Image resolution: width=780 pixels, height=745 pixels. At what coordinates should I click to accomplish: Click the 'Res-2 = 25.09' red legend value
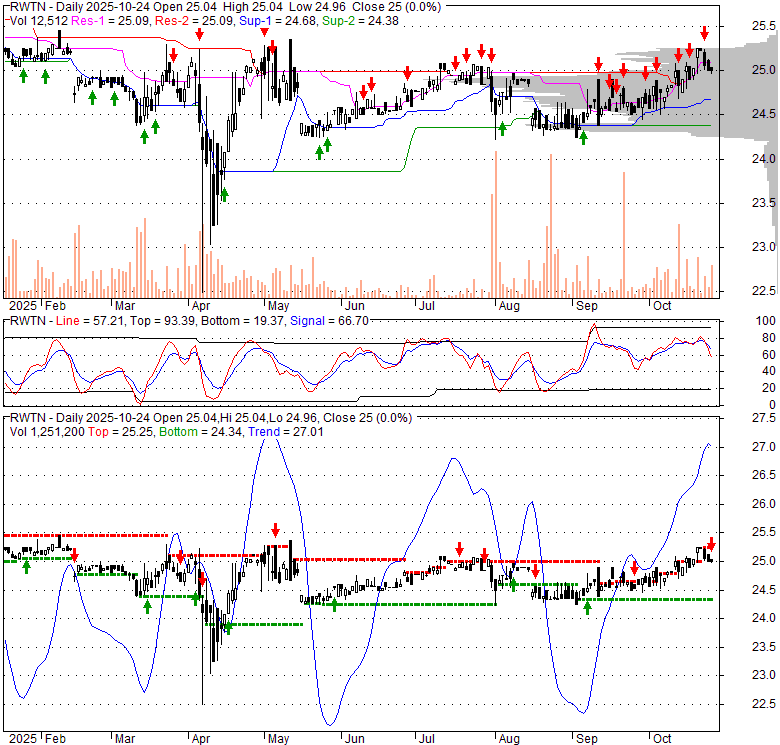click(x=195, y=21)
